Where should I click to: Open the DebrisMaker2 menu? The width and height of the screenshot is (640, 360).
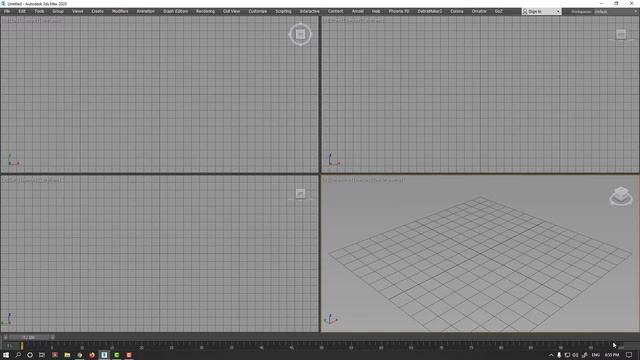point(430,11)
